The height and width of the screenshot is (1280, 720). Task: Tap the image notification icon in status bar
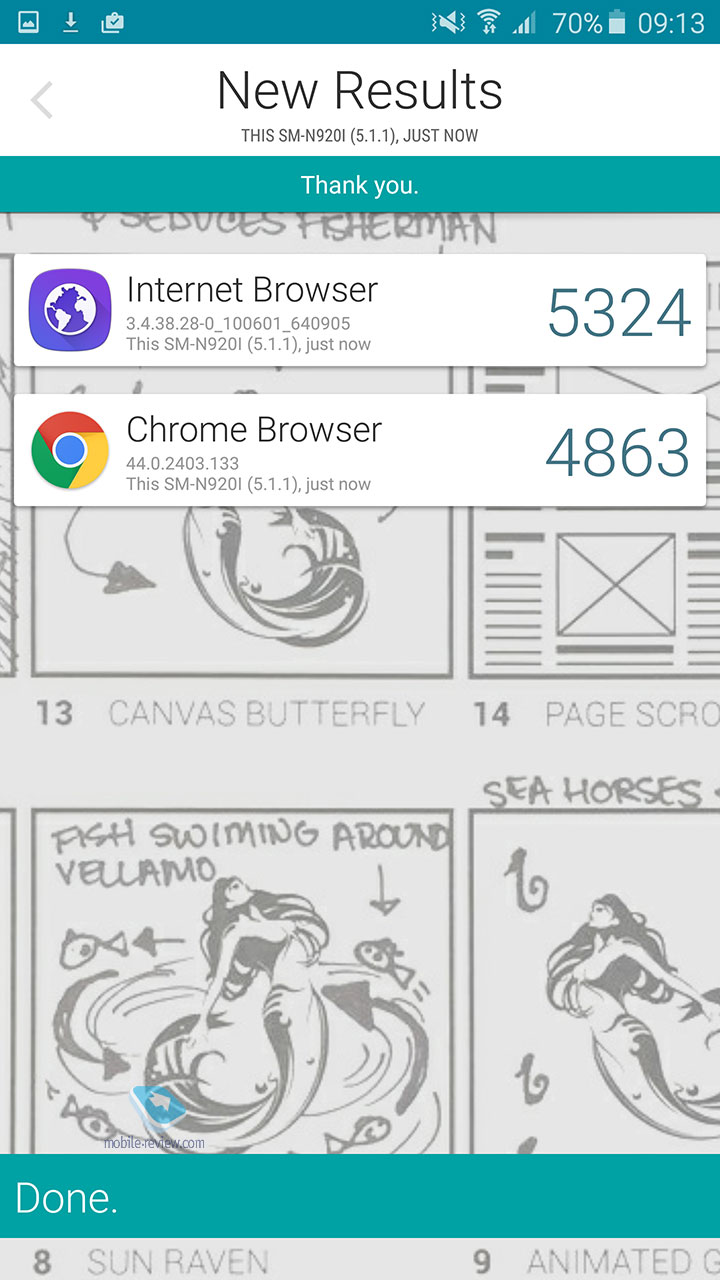[x=28, y=22]
